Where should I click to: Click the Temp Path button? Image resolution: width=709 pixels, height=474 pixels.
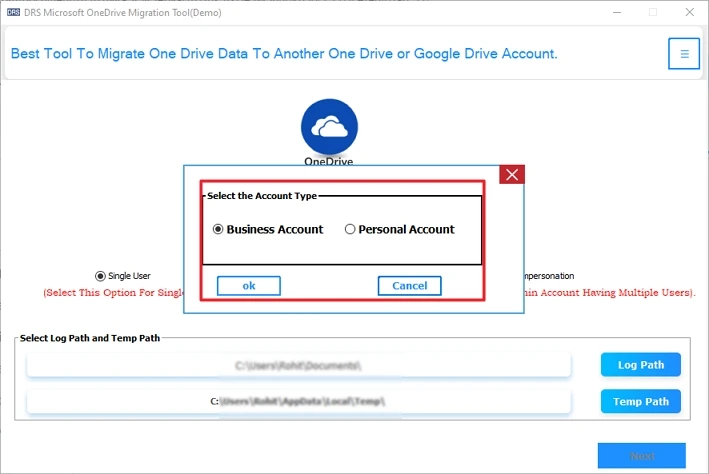641,401
